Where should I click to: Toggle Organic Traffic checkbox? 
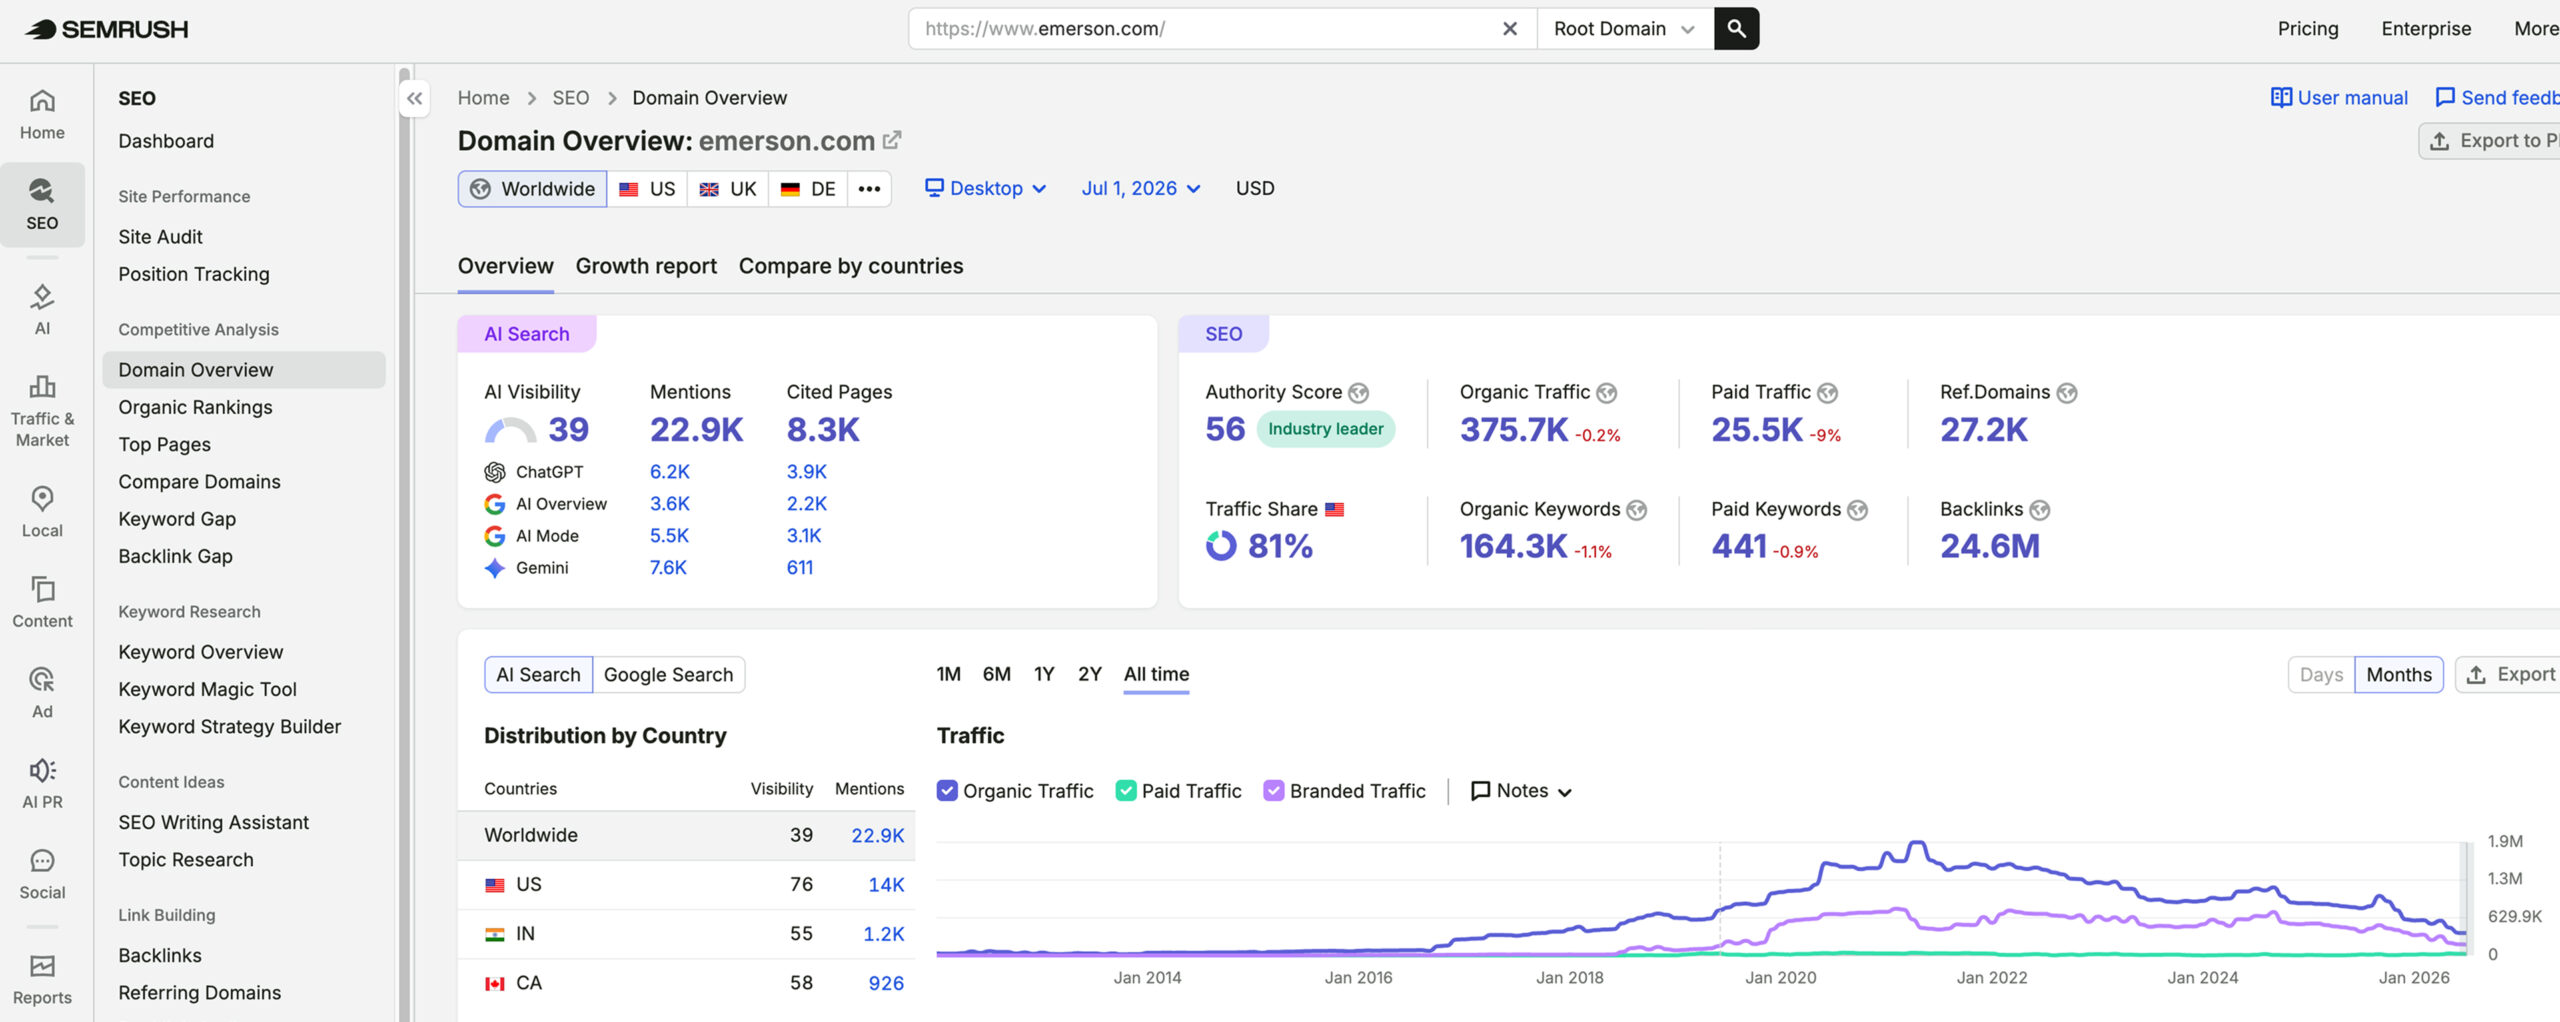947,791
